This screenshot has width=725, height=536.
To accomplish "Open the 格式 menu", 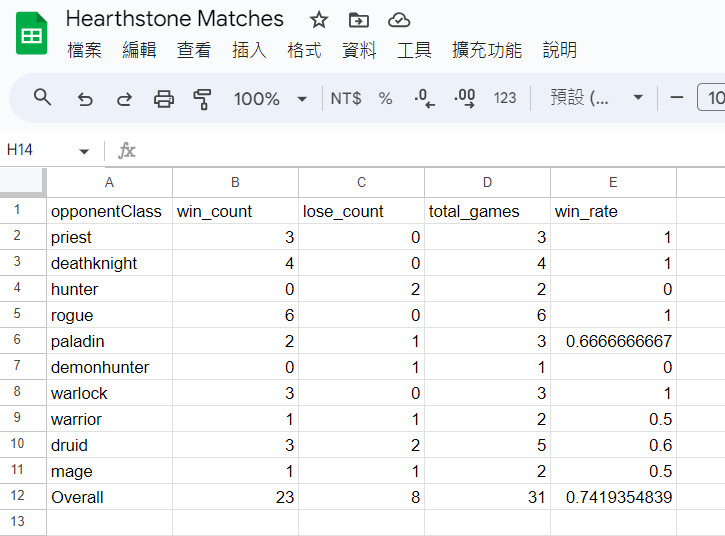I will coord(304,50).
